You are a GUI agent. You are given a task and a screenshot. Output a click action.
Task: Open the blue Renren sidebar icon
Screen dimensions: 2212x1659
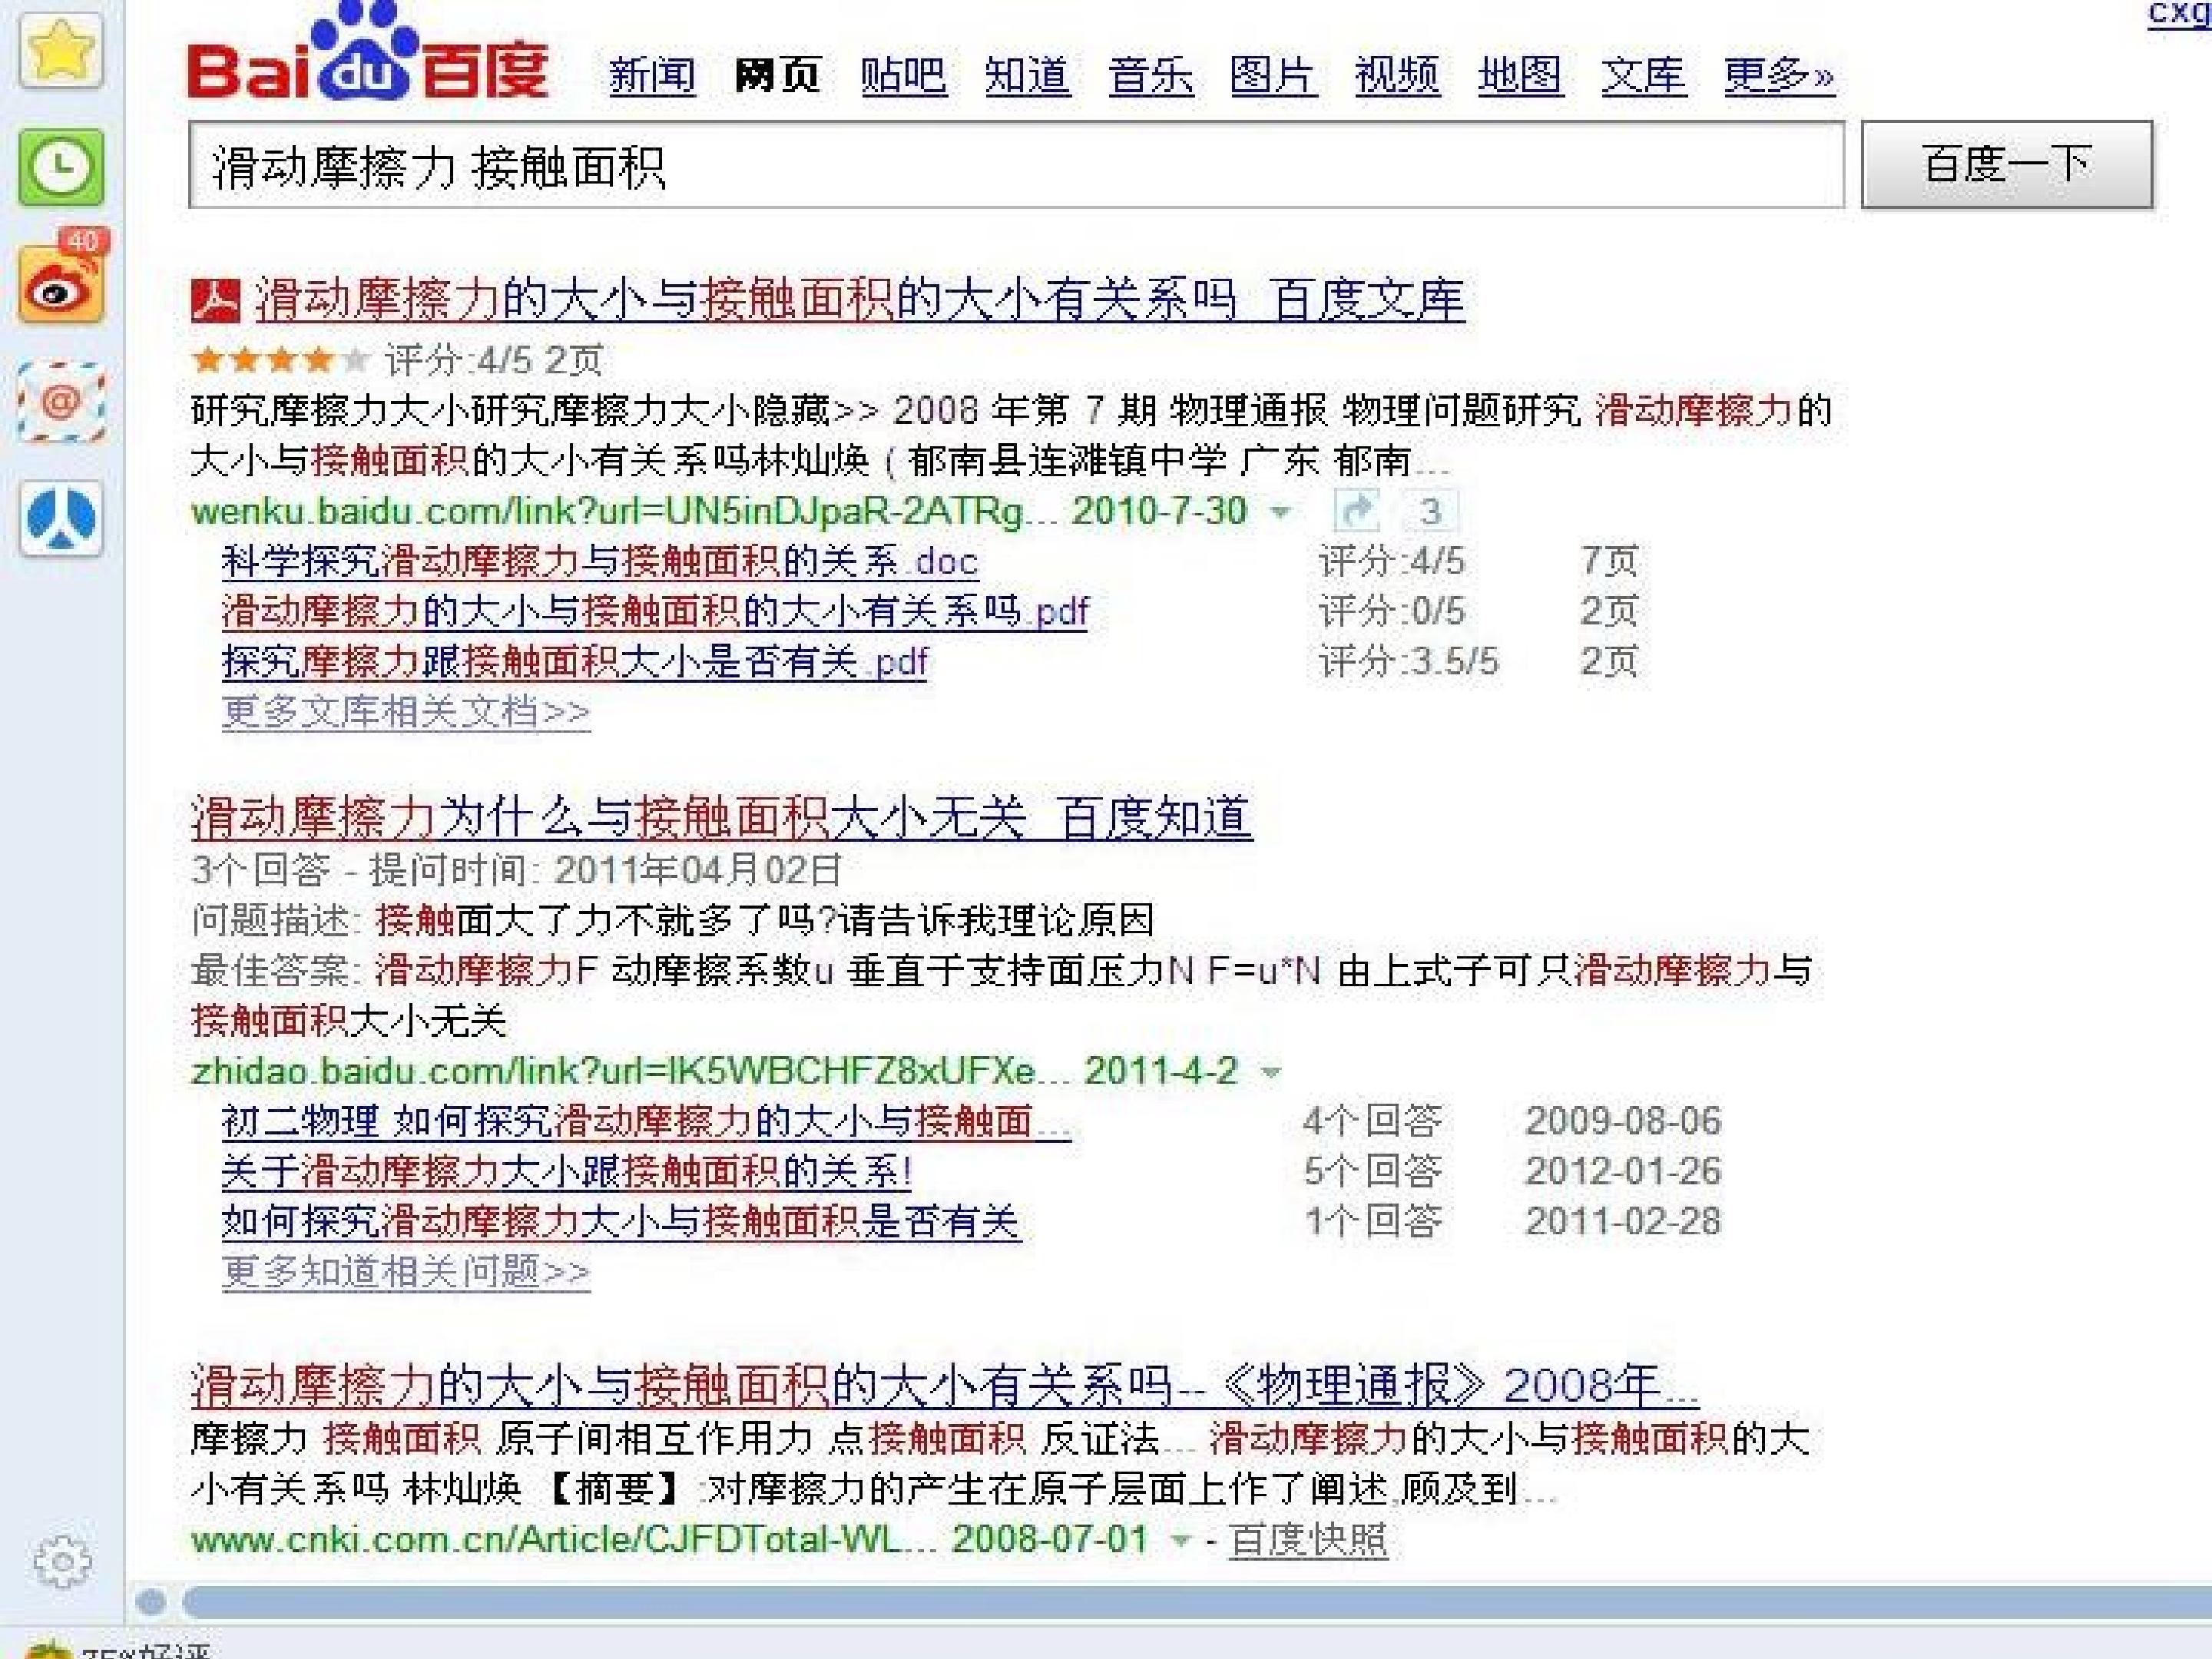(x=61, y=518)
